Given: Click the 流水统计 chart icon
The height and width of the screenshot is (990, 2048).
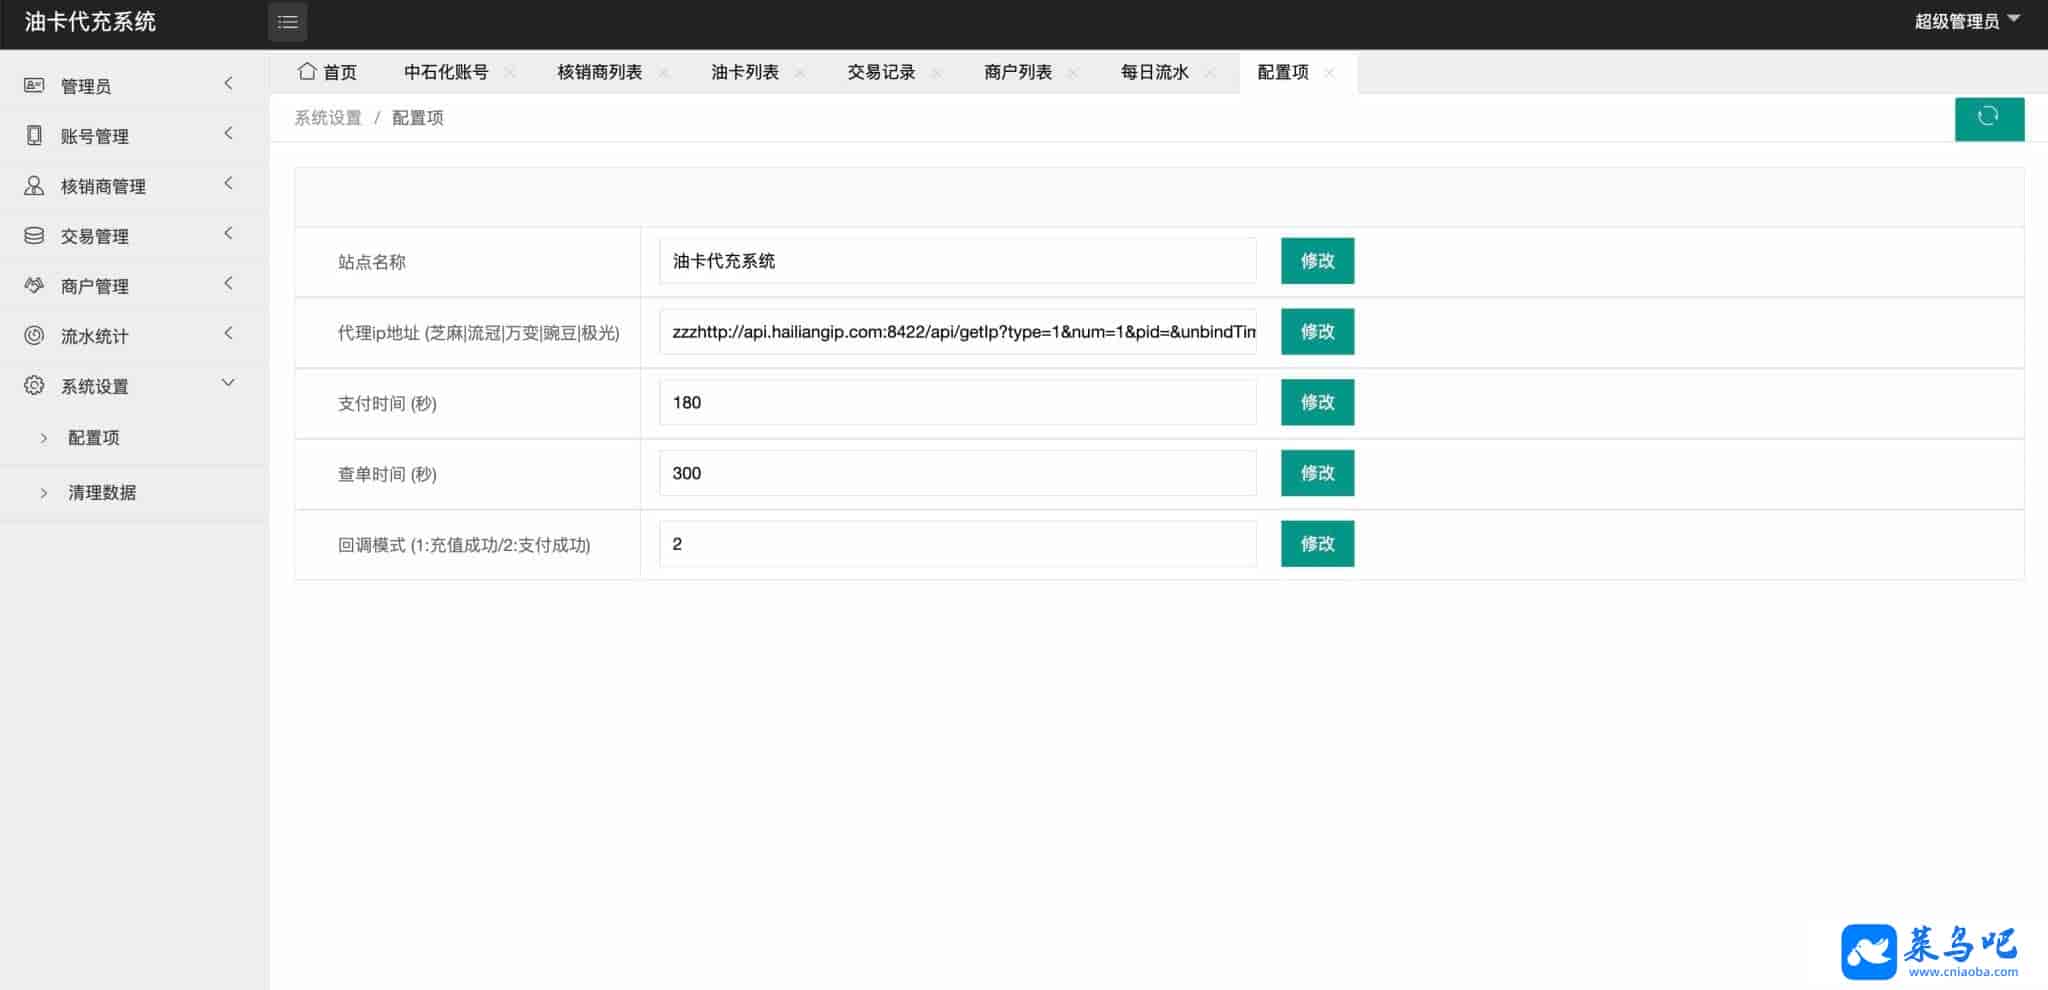Looking at the screenshot, I should coord(34,336).
